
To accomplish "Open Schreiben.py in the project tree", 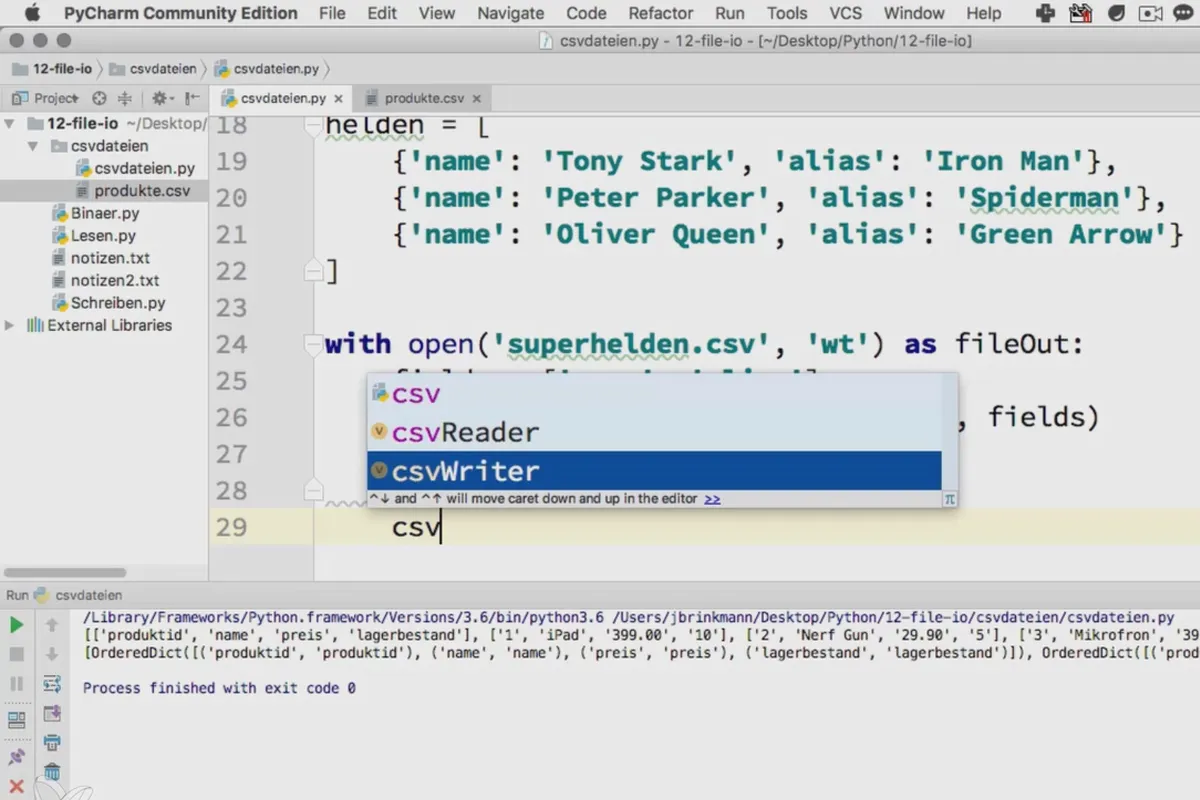I will (118, 303).
